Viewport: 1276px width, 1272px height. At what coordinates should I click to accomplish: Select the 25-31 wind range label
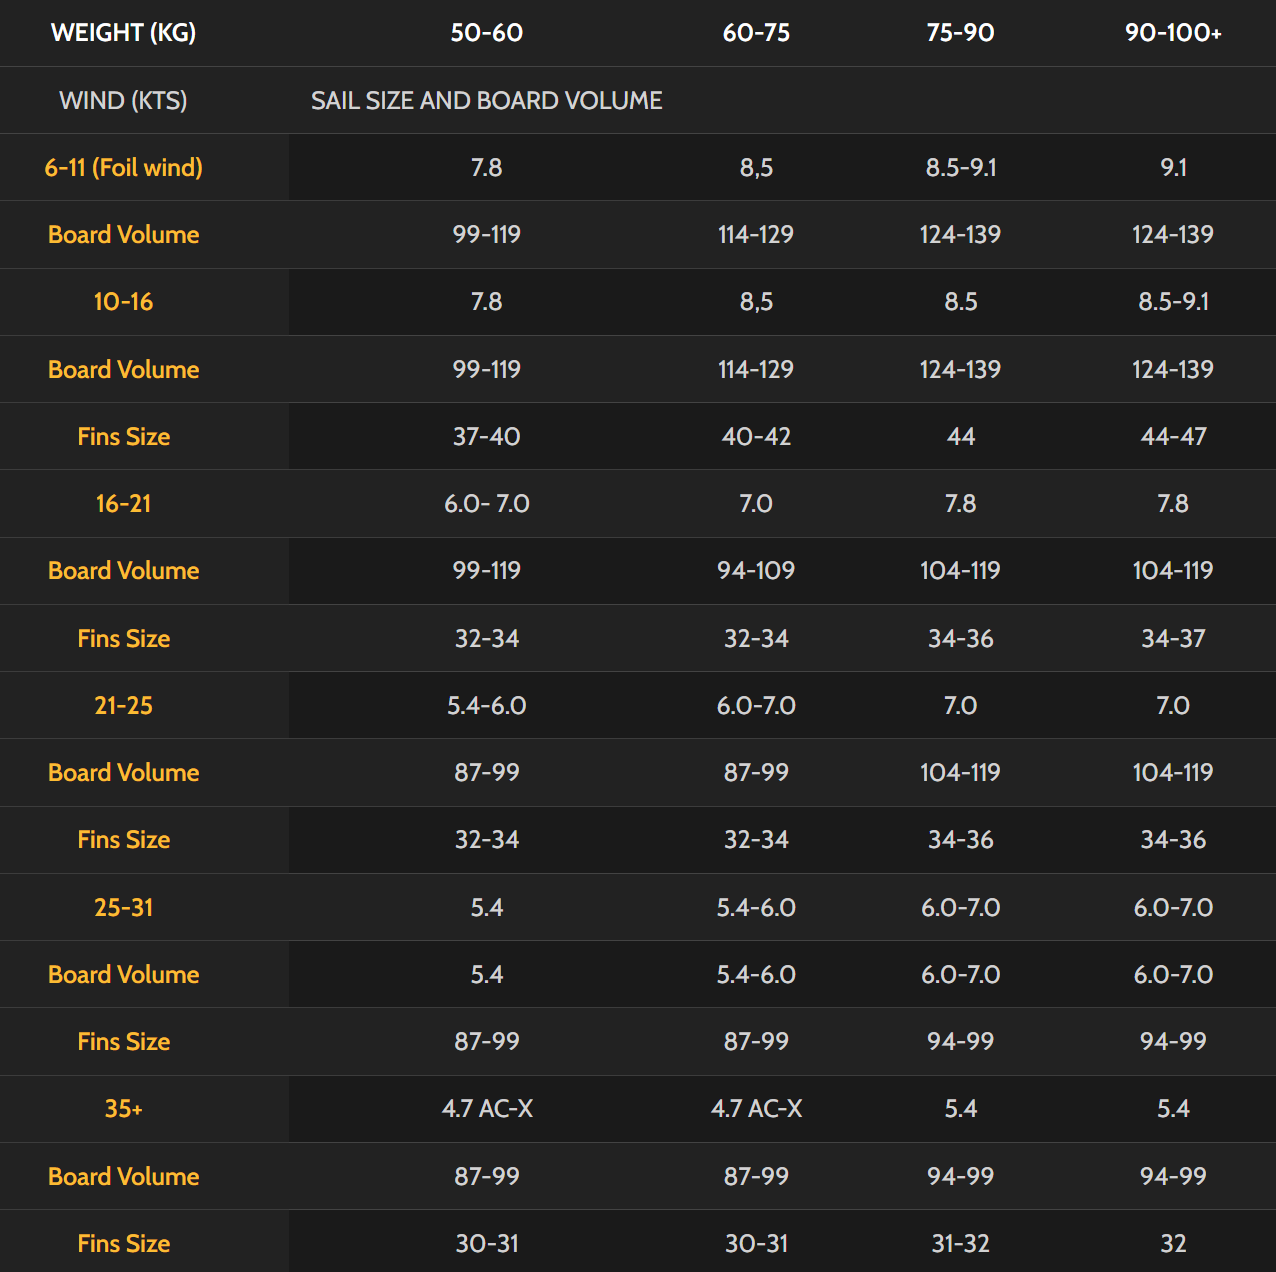[x=123, y=908]
